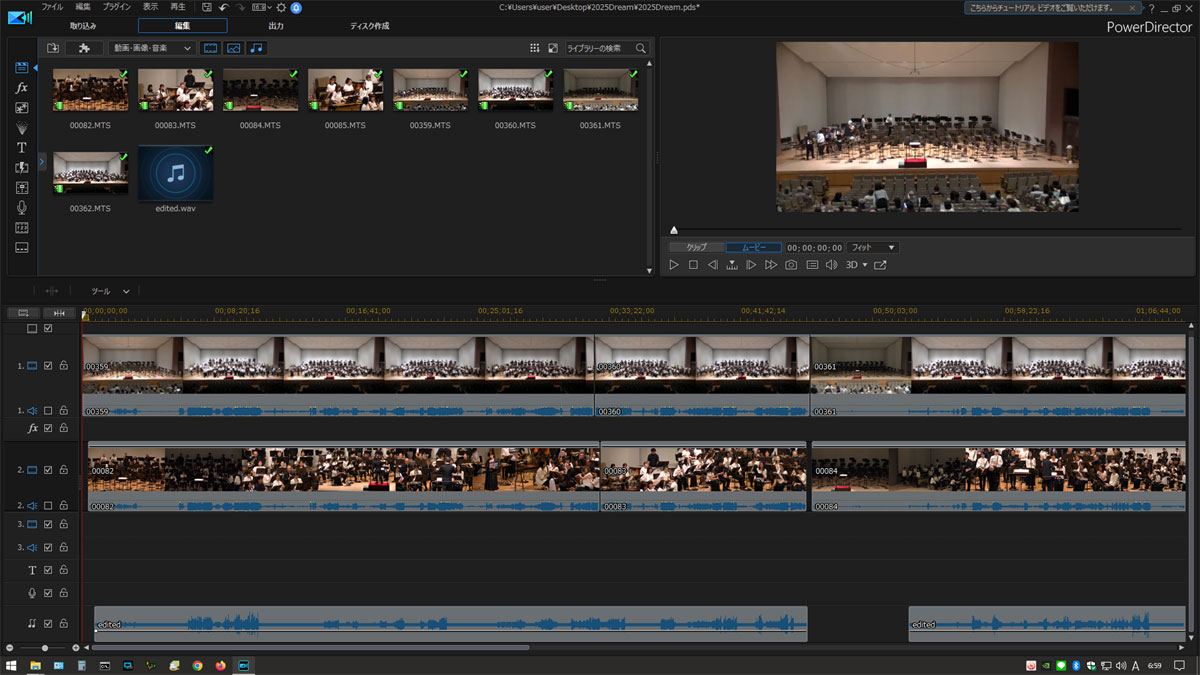Viewport: 1200px width, 675px height.
Task: Click the snapshot camera icon under preview
Action: pyautogui.click(x=791, y=265)
